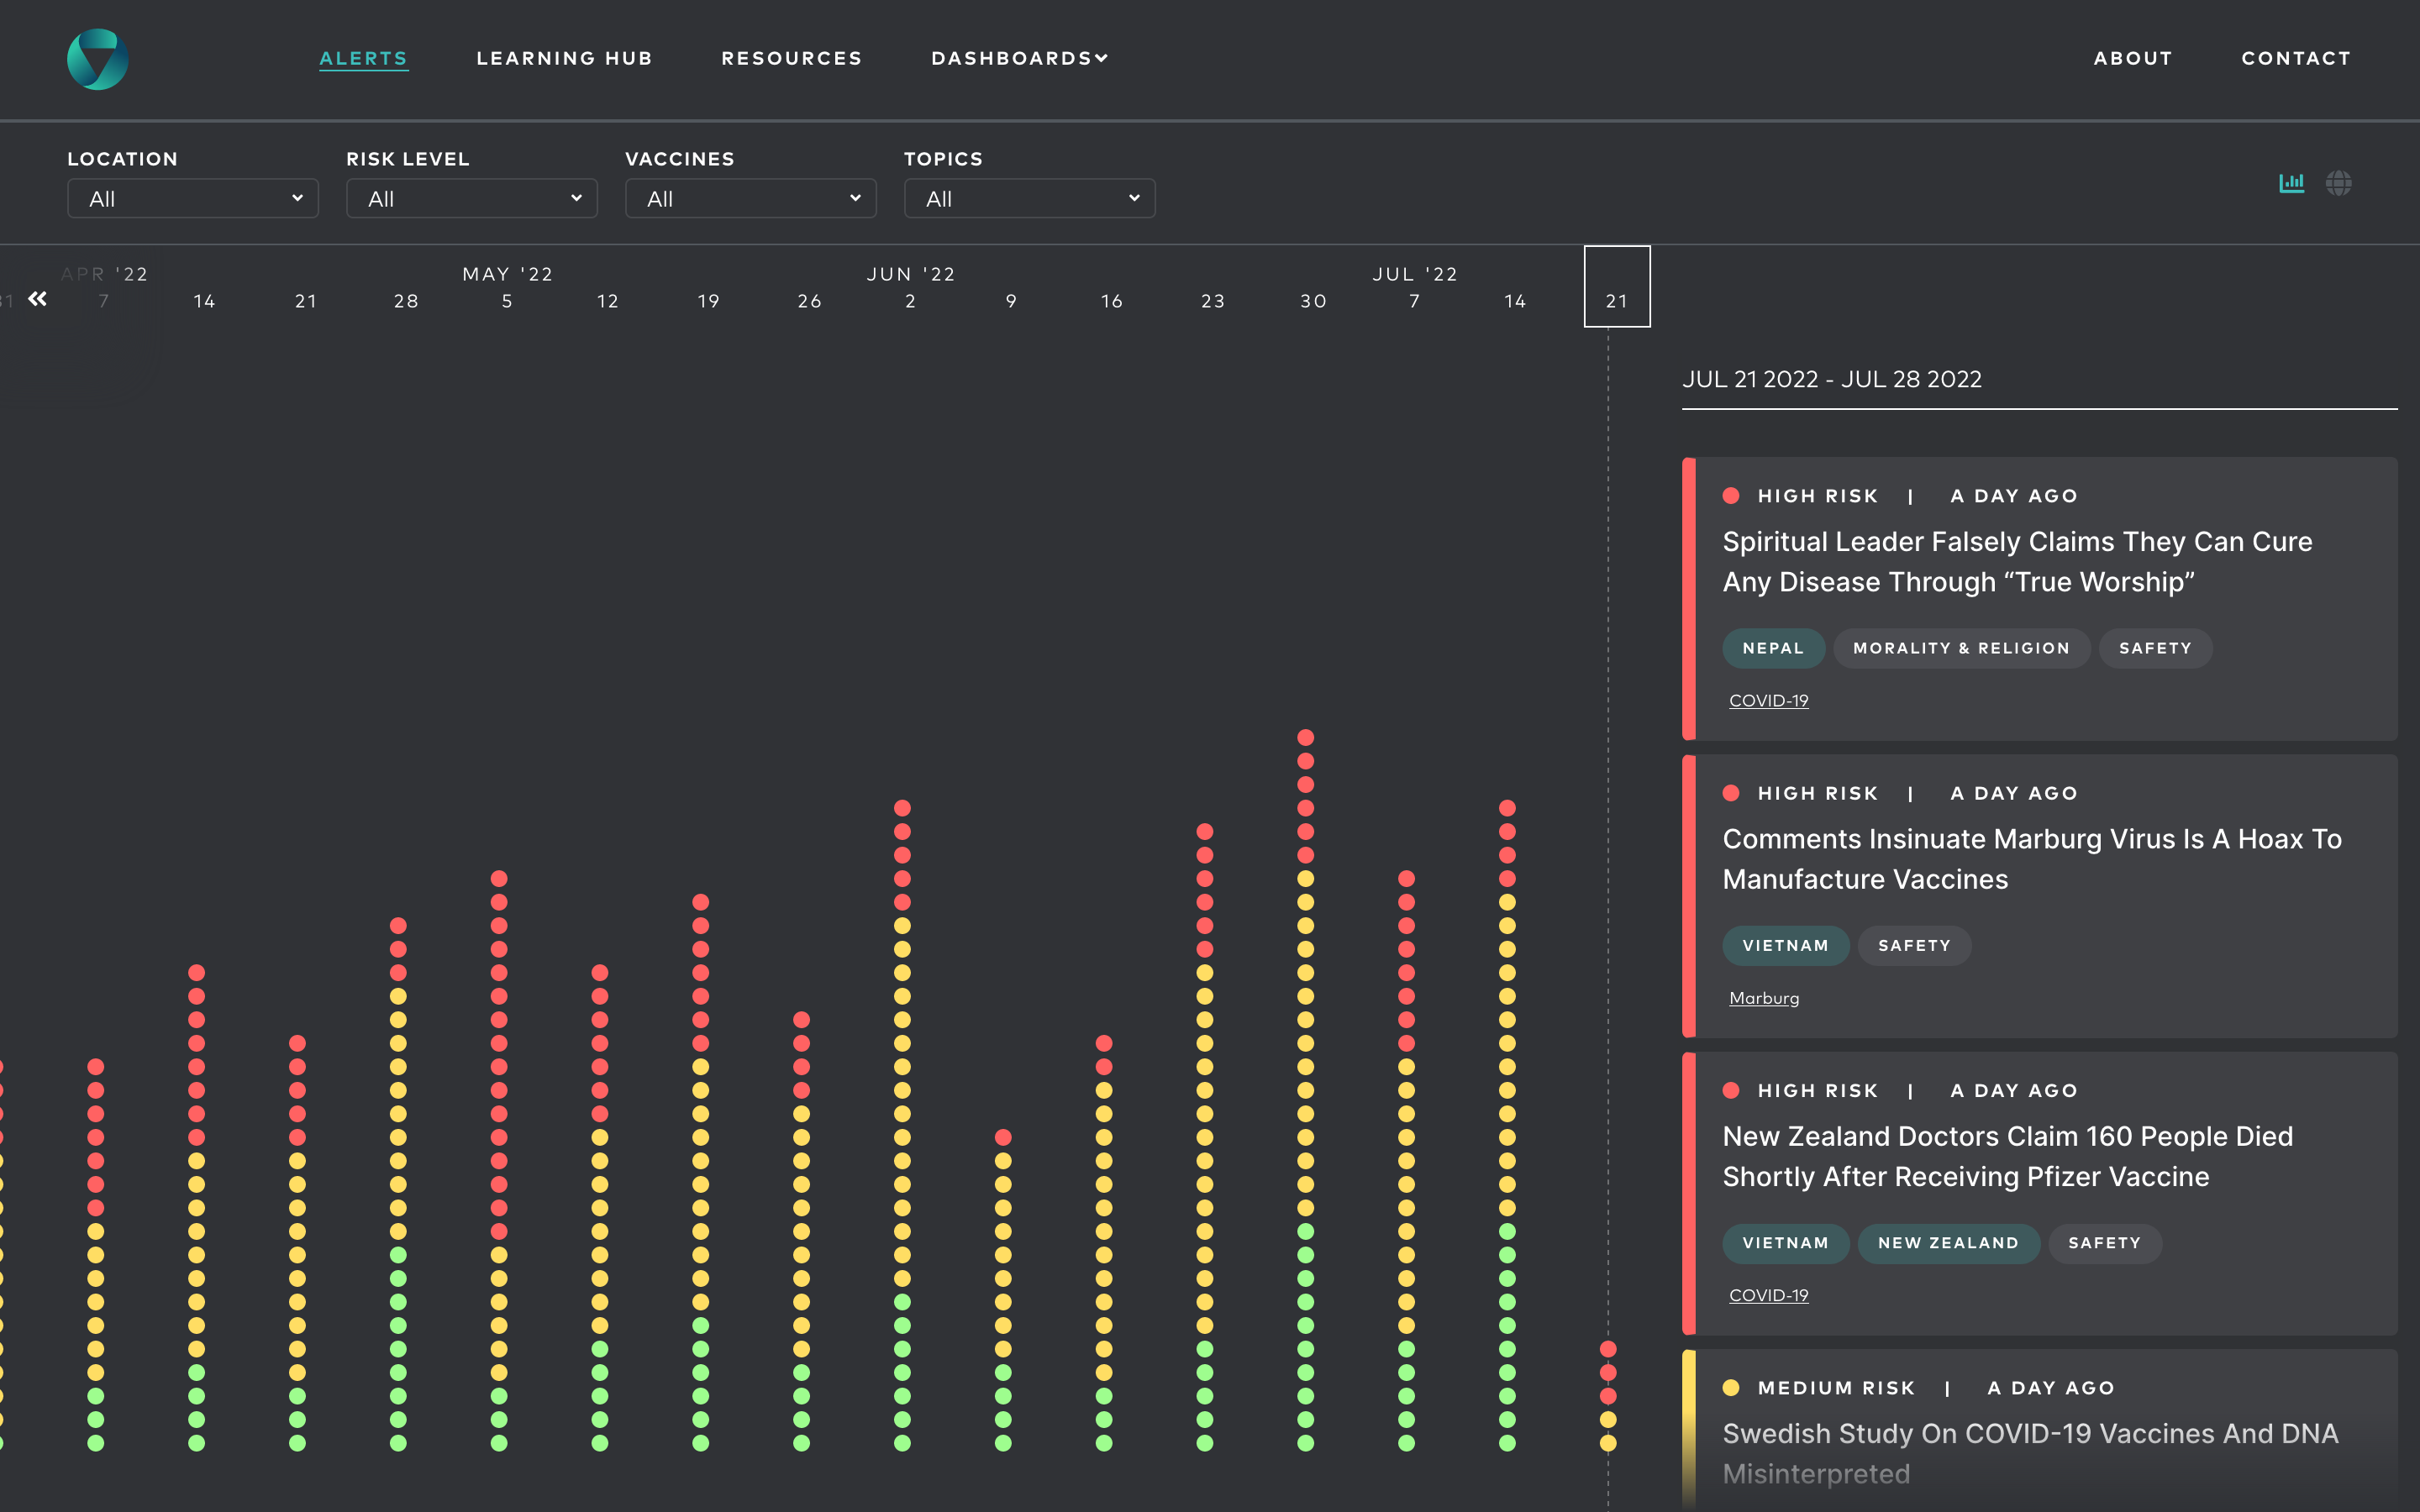Click the medium risk yellow dot on the Swedish Study alert
The image size is (2420, 1512).
pyautogui.click(x=1732, y=1387)
